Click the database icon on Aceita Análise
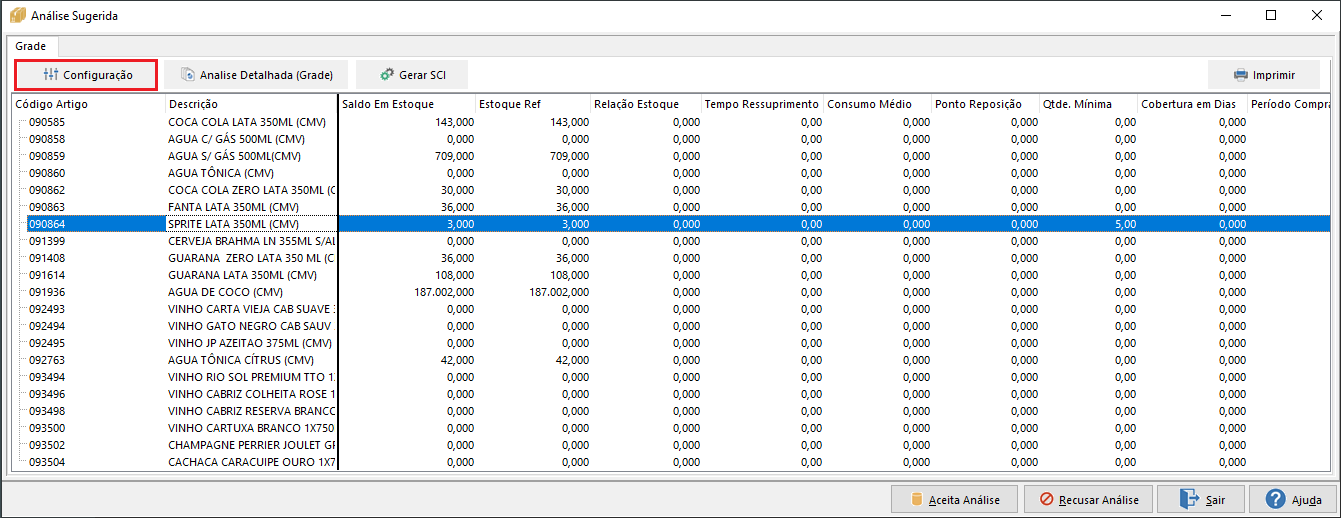Viewport: 1341px width, 518px height. (x=916, y=499)
